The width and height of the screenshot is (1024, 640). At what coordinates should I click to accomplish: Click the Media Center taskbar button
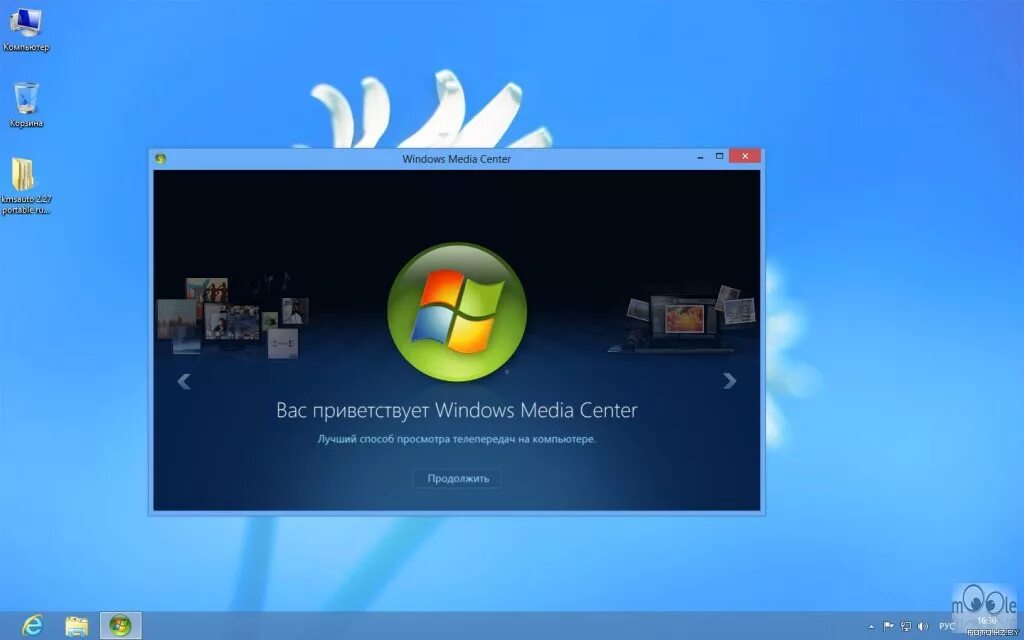pyautogui.click(x=120, y=626)
